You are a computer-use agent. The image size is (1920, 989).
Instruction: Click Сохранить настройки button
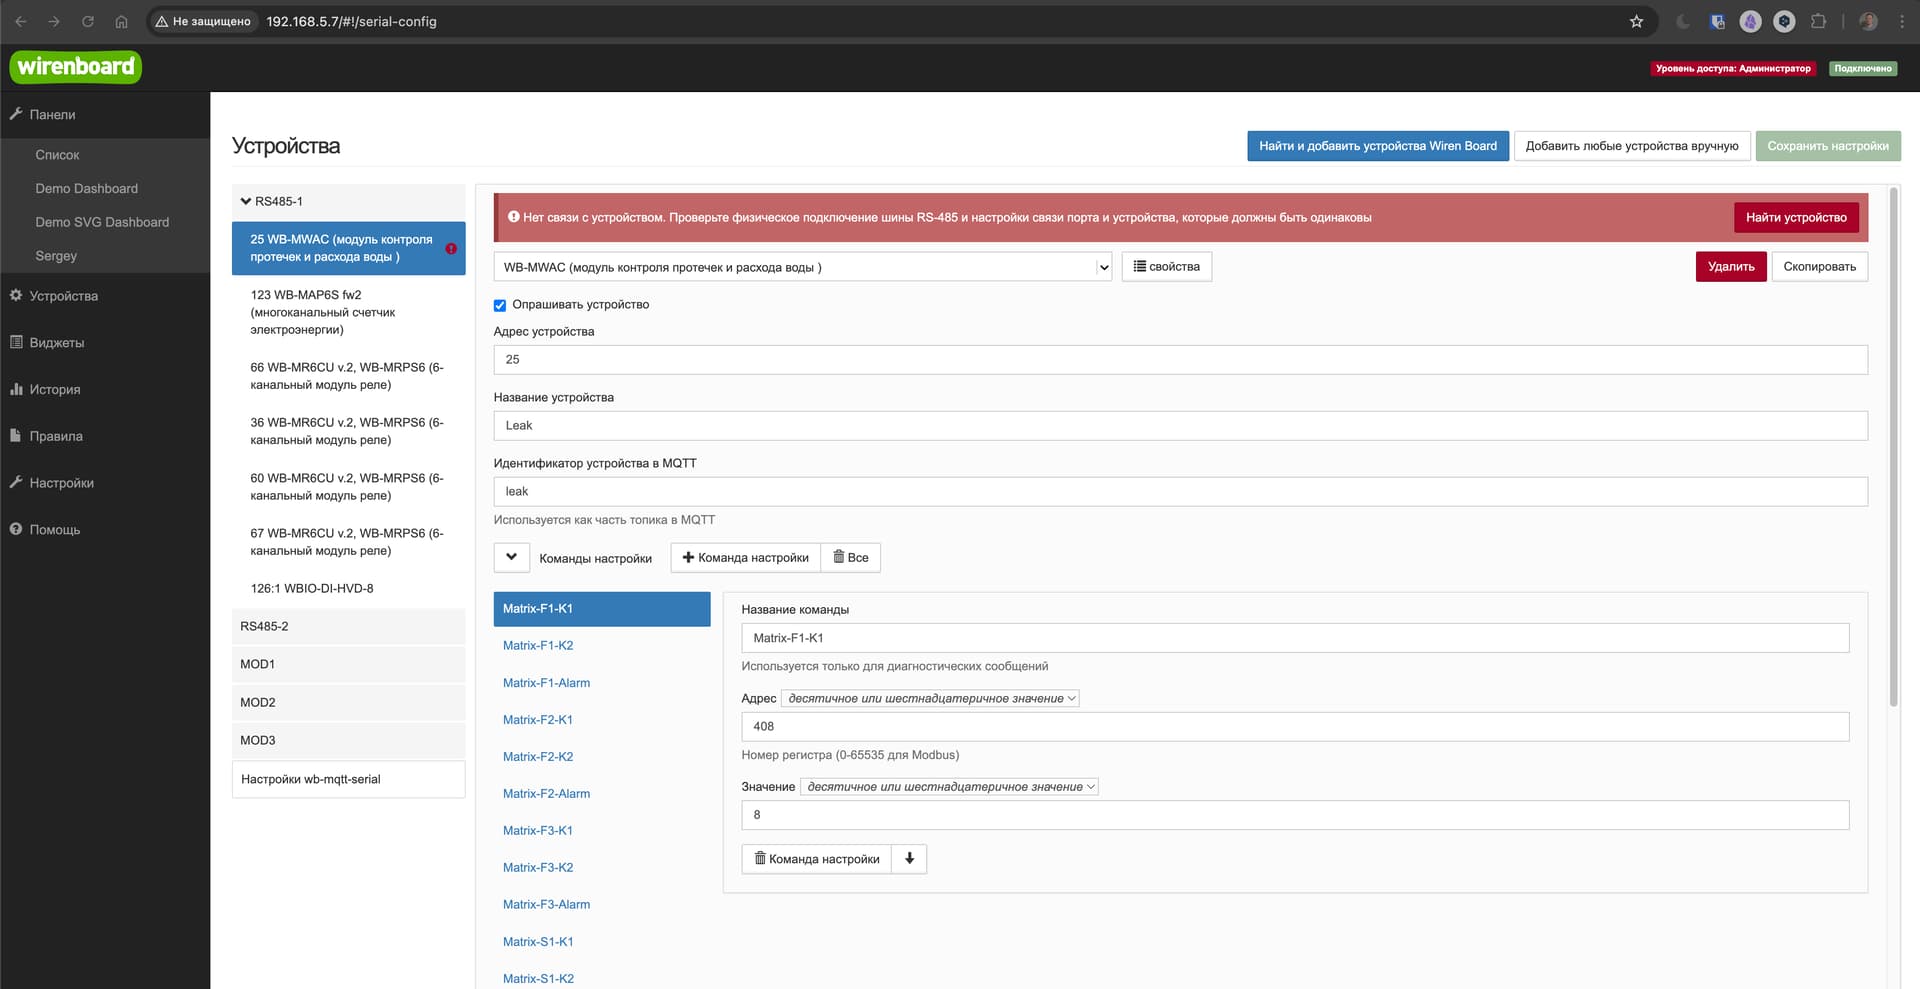tap(1828, 146)
